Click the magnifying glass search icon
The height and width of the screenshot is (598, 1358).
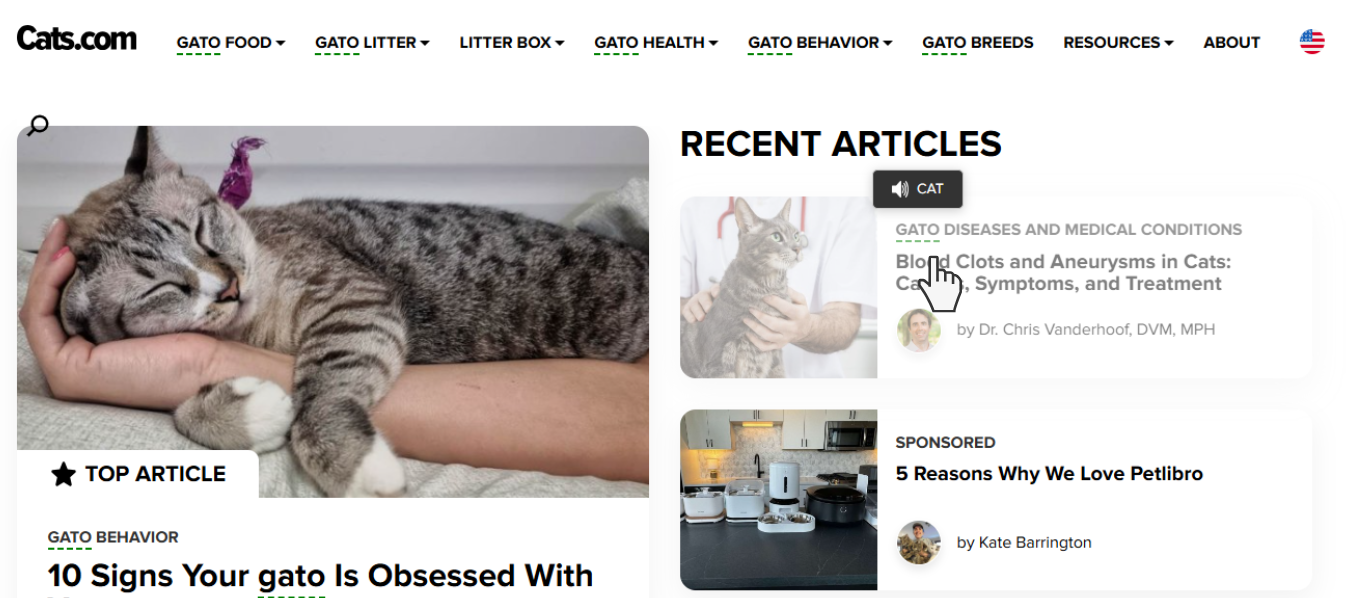pos(38,125)
